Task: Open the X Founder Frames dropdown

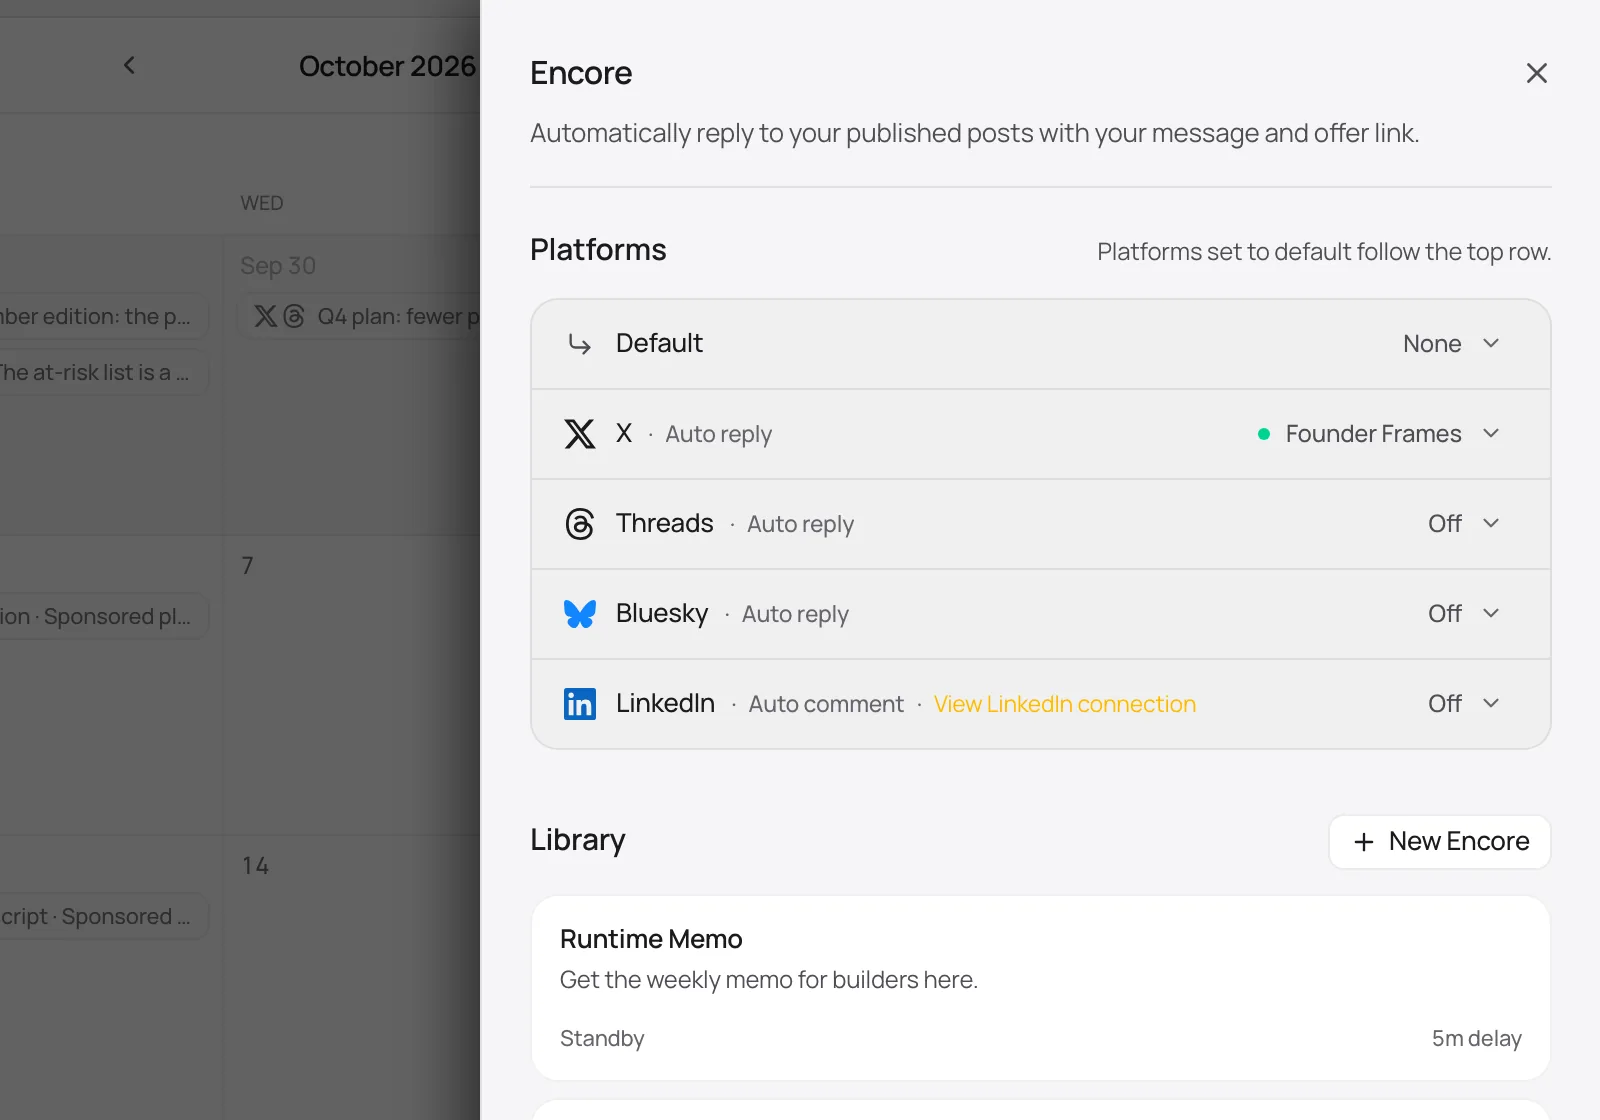Action: point(1379,434)
